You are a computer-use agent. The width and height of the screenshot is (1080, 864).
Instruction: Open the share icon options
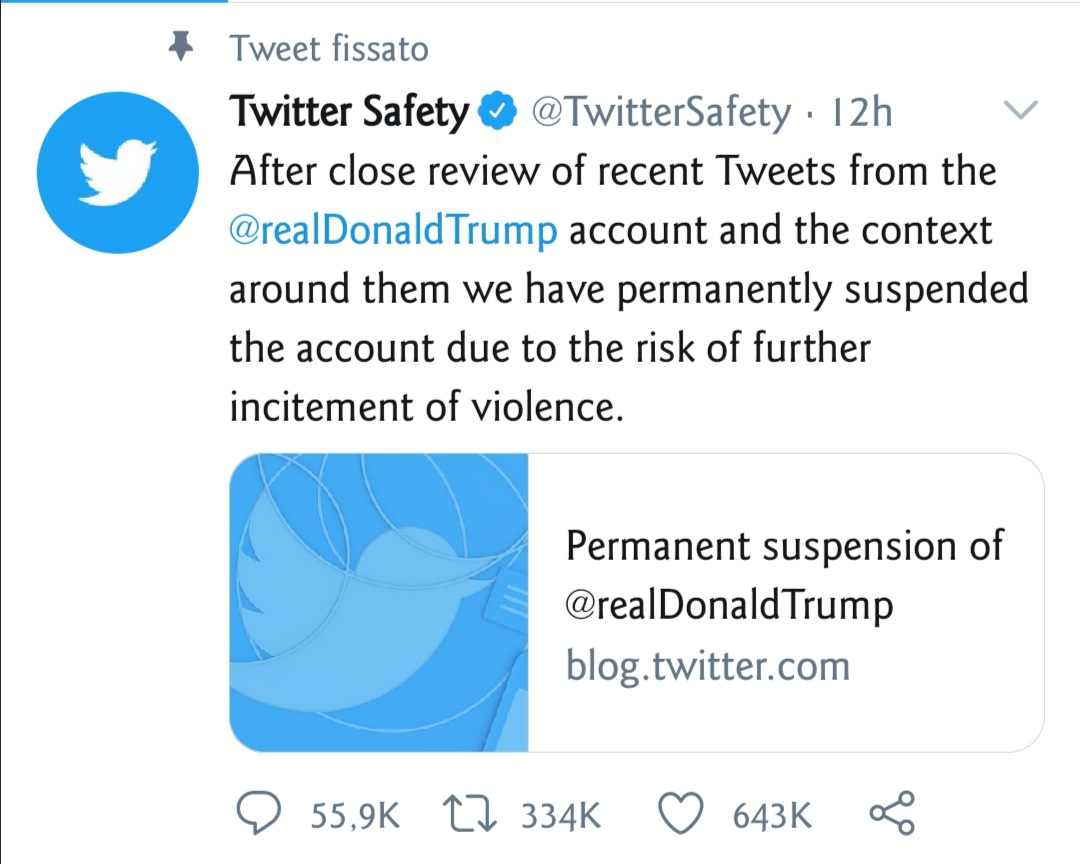892,813
